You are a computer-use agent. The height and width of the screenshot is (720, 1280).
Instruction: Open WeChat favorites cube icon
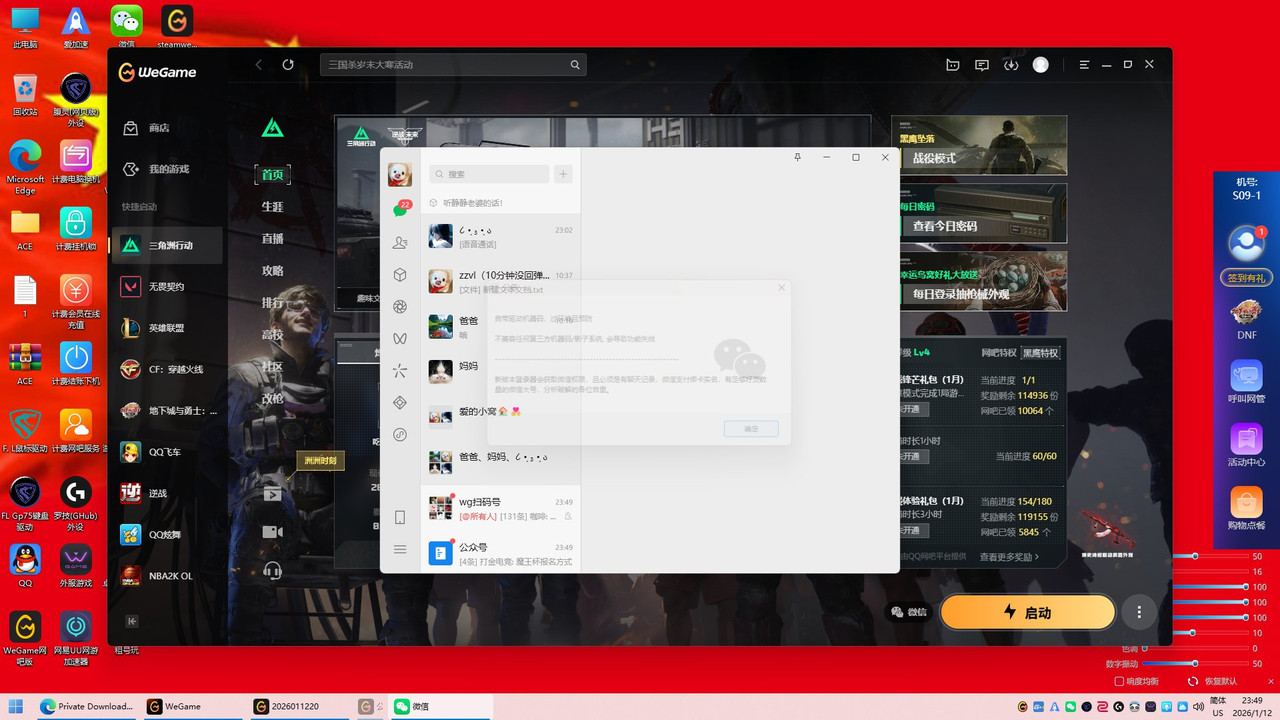(x=400, y=275)
